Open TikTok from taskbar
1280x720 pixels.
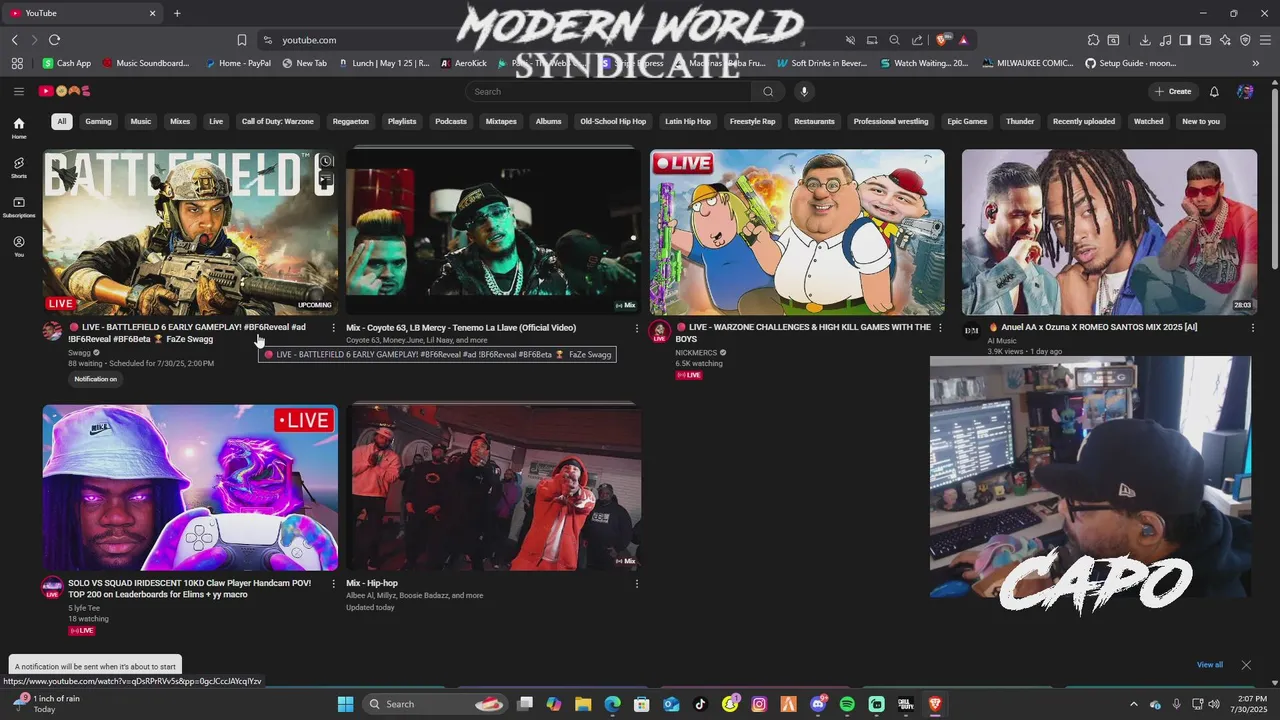tap(700, 704)
